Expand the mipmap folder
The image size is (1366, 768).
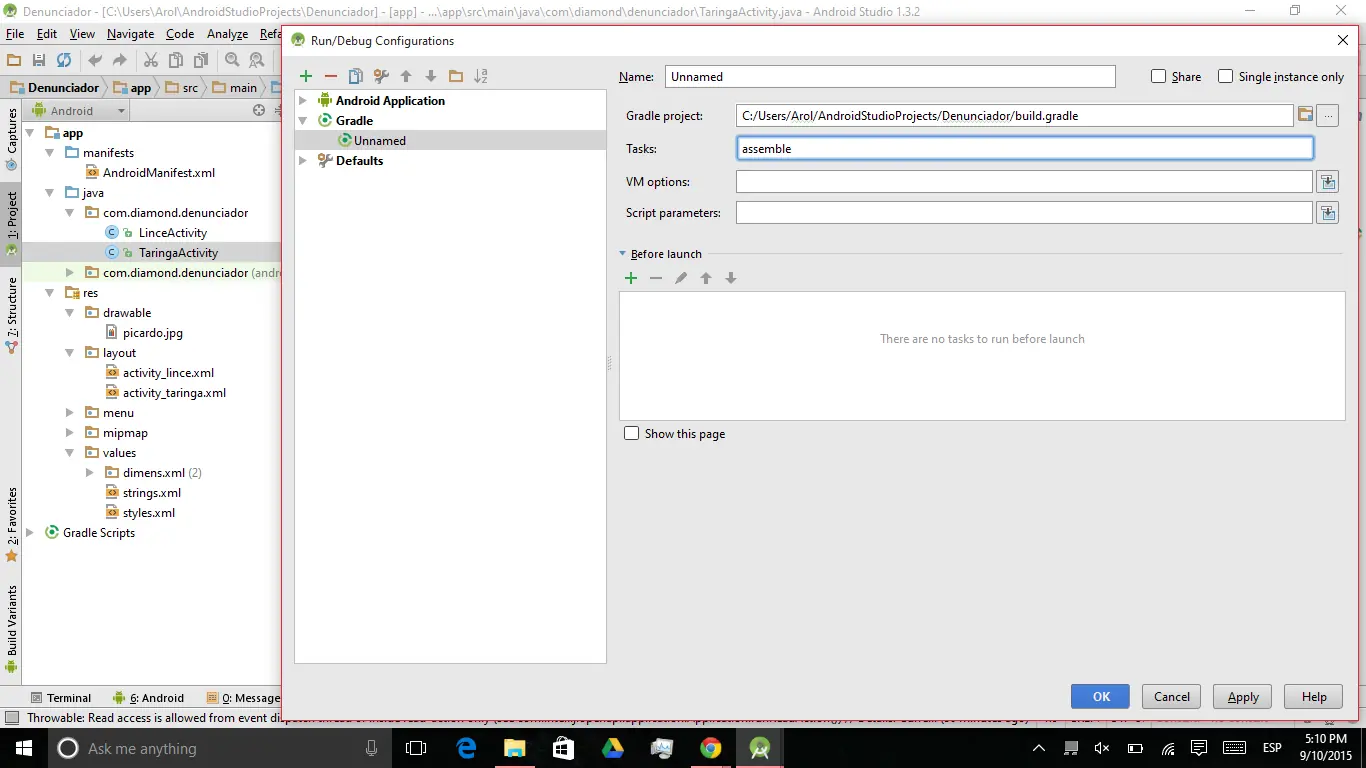click(69, 433)
